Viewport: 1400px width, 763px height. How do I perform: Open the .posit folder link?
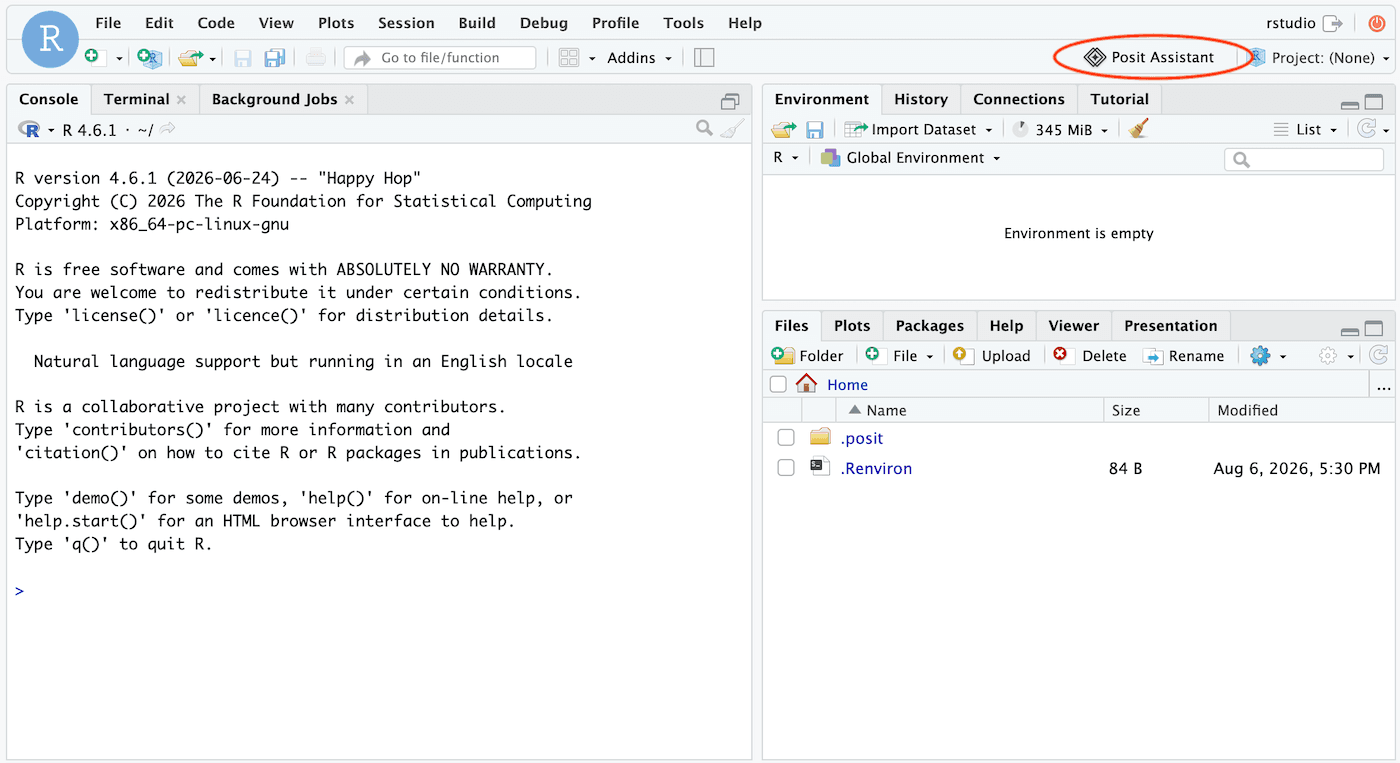pyautogui.click(x=862, y=438)
